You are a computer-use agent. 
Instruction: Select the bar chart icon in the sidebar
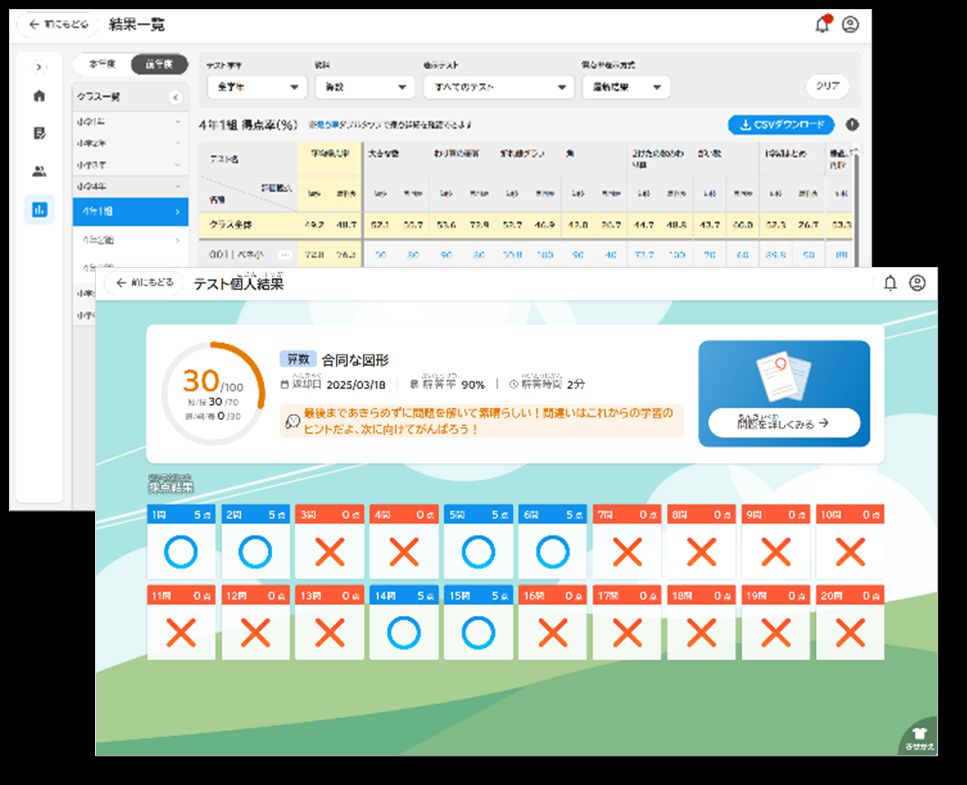pyautogui.click(x=39, y=209)
